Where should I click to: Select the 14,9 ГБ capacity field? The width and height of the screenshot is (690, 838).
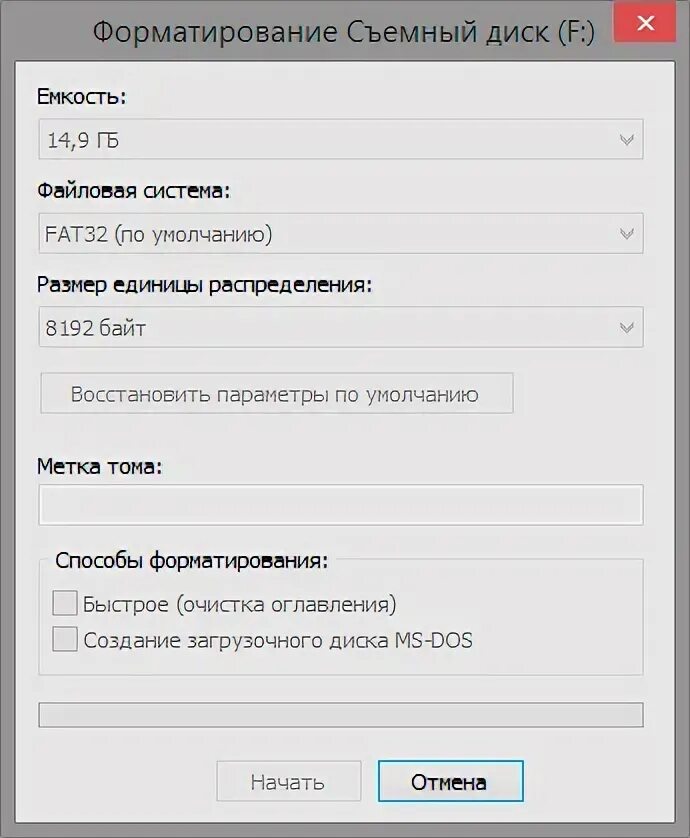341,139
